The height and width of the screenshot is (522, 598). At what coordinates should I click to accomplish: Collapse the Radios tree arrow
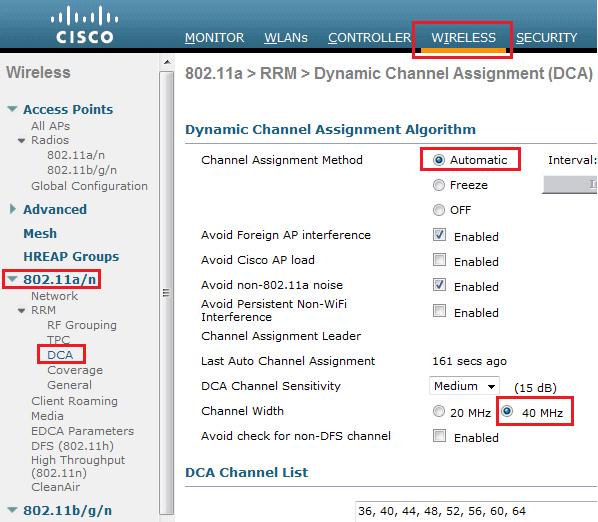pyautogui.click(x=22, y=141)
